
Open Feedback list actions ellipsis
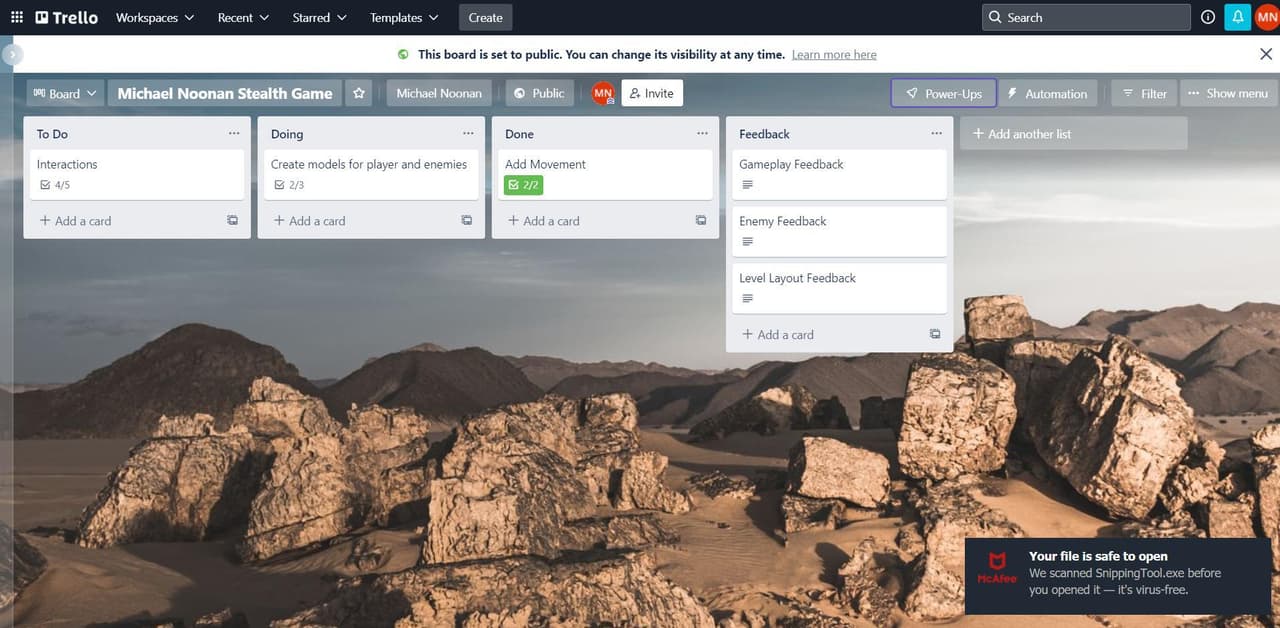(x=937, y=133)
